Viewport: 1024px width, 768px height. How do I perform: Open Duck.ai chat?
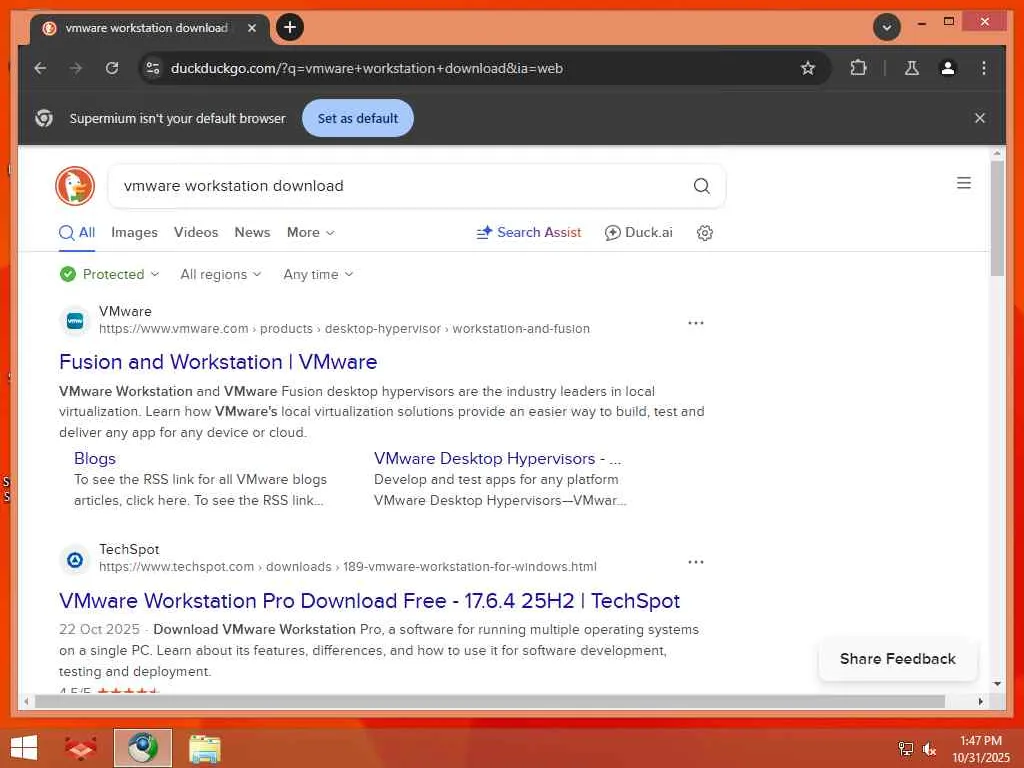pyautogui.click(x=639, y=232)
